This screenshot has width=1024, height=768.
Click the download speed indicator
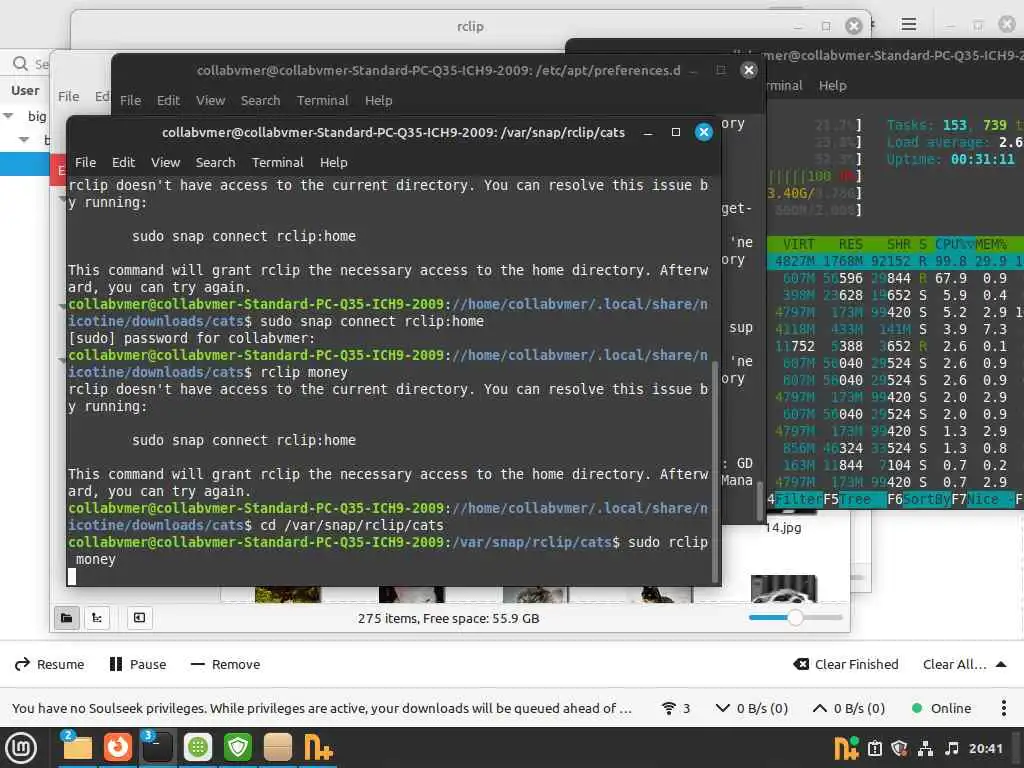pos(752,708)
